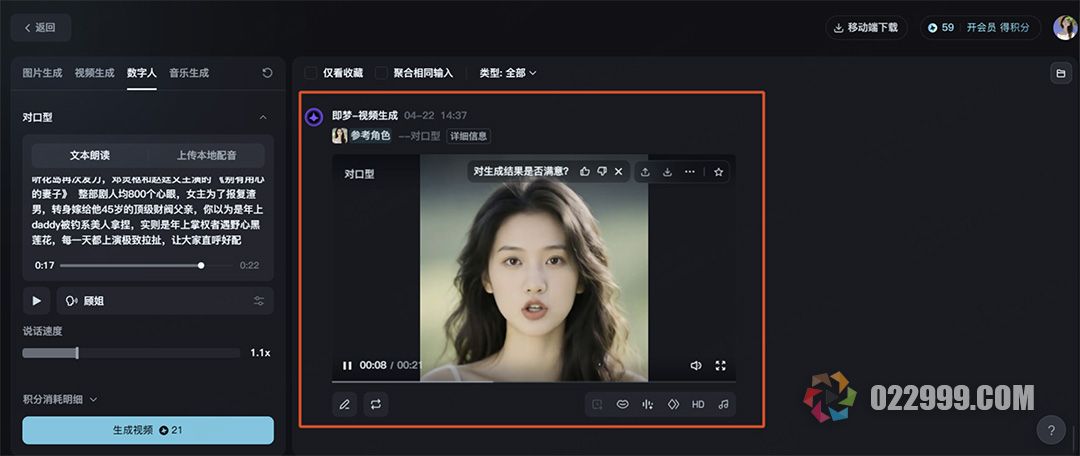This screenshot has height=456, width=1080.
Task: Open the user avatar menu
Action: point(1065,28)
